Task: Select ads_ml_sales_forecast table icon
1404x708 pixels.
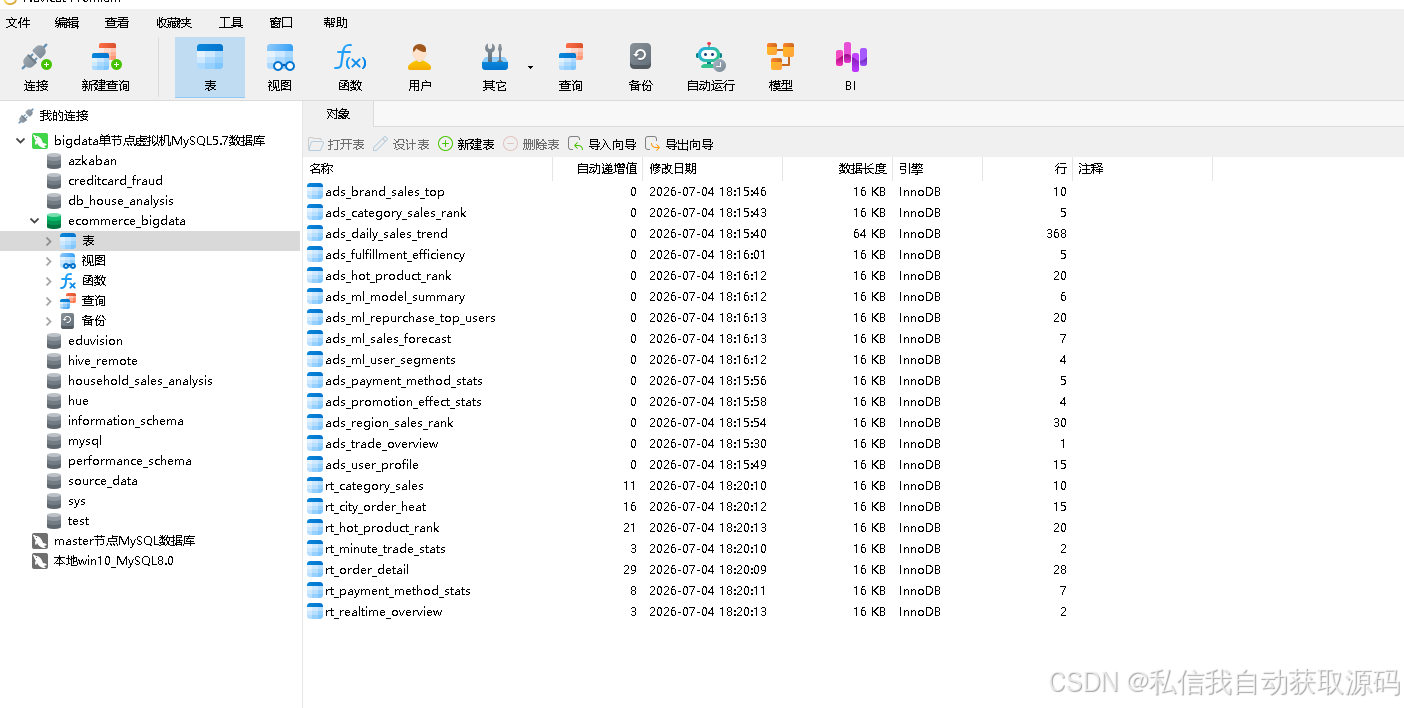Action: [315, 339]
